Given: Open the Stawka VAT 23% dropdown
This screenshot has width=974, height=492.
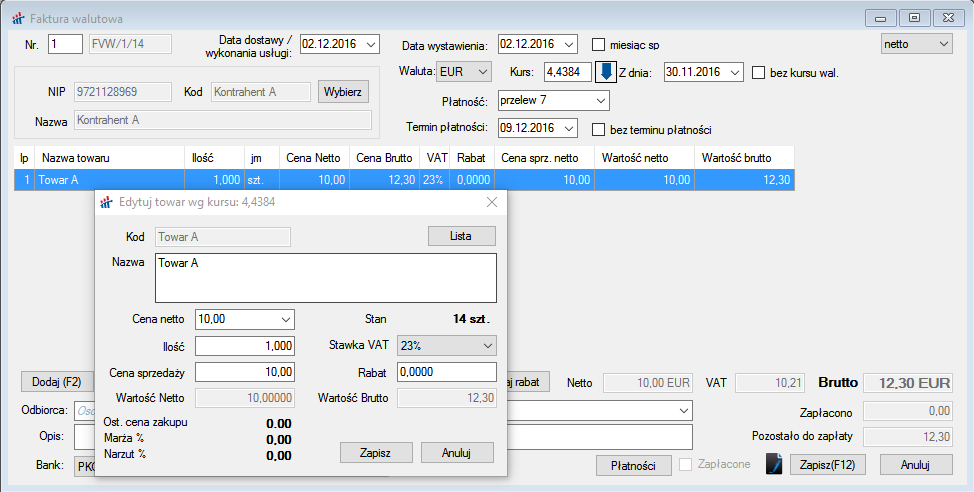Looking at the screenshot, I should (x=487, y=345).
